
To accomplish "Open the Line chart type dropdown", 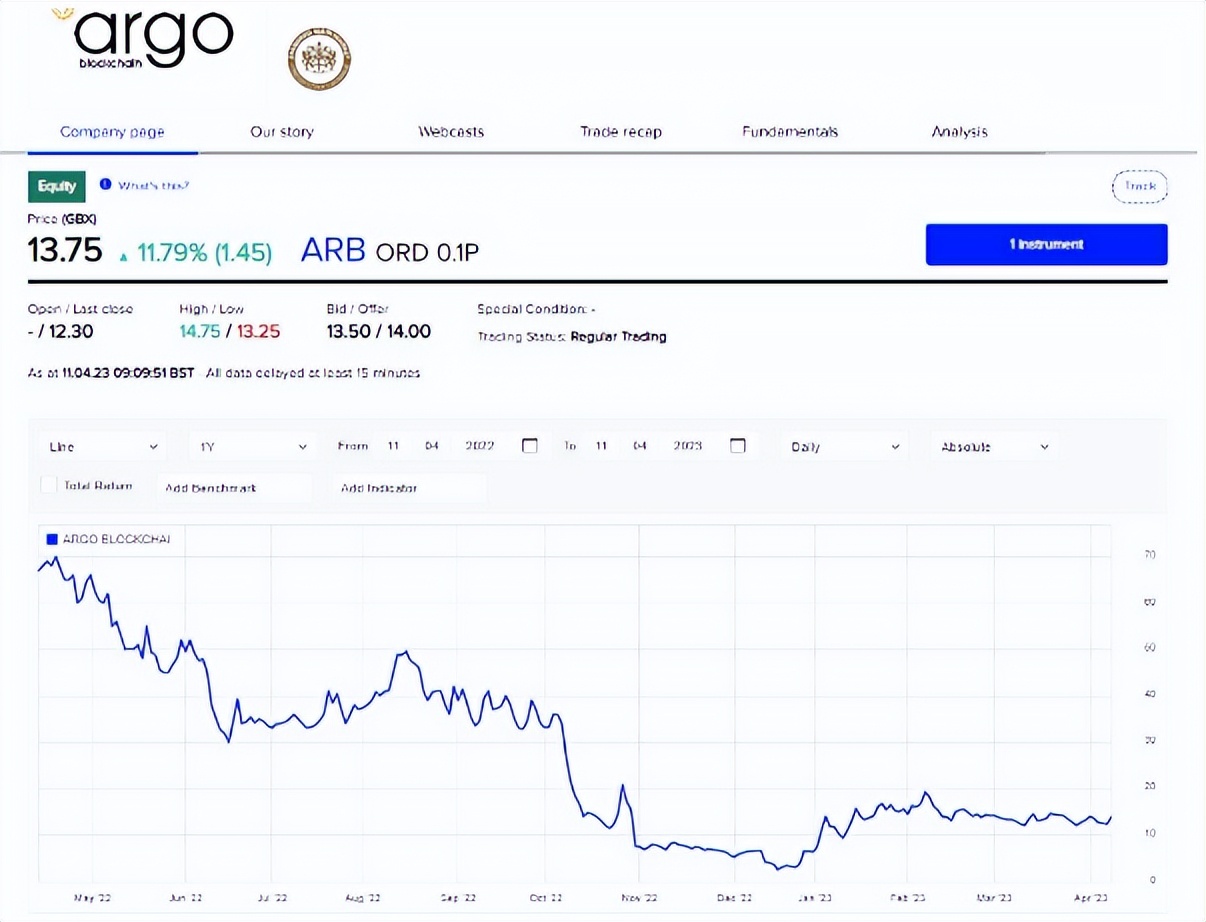I will coord(103,447).
